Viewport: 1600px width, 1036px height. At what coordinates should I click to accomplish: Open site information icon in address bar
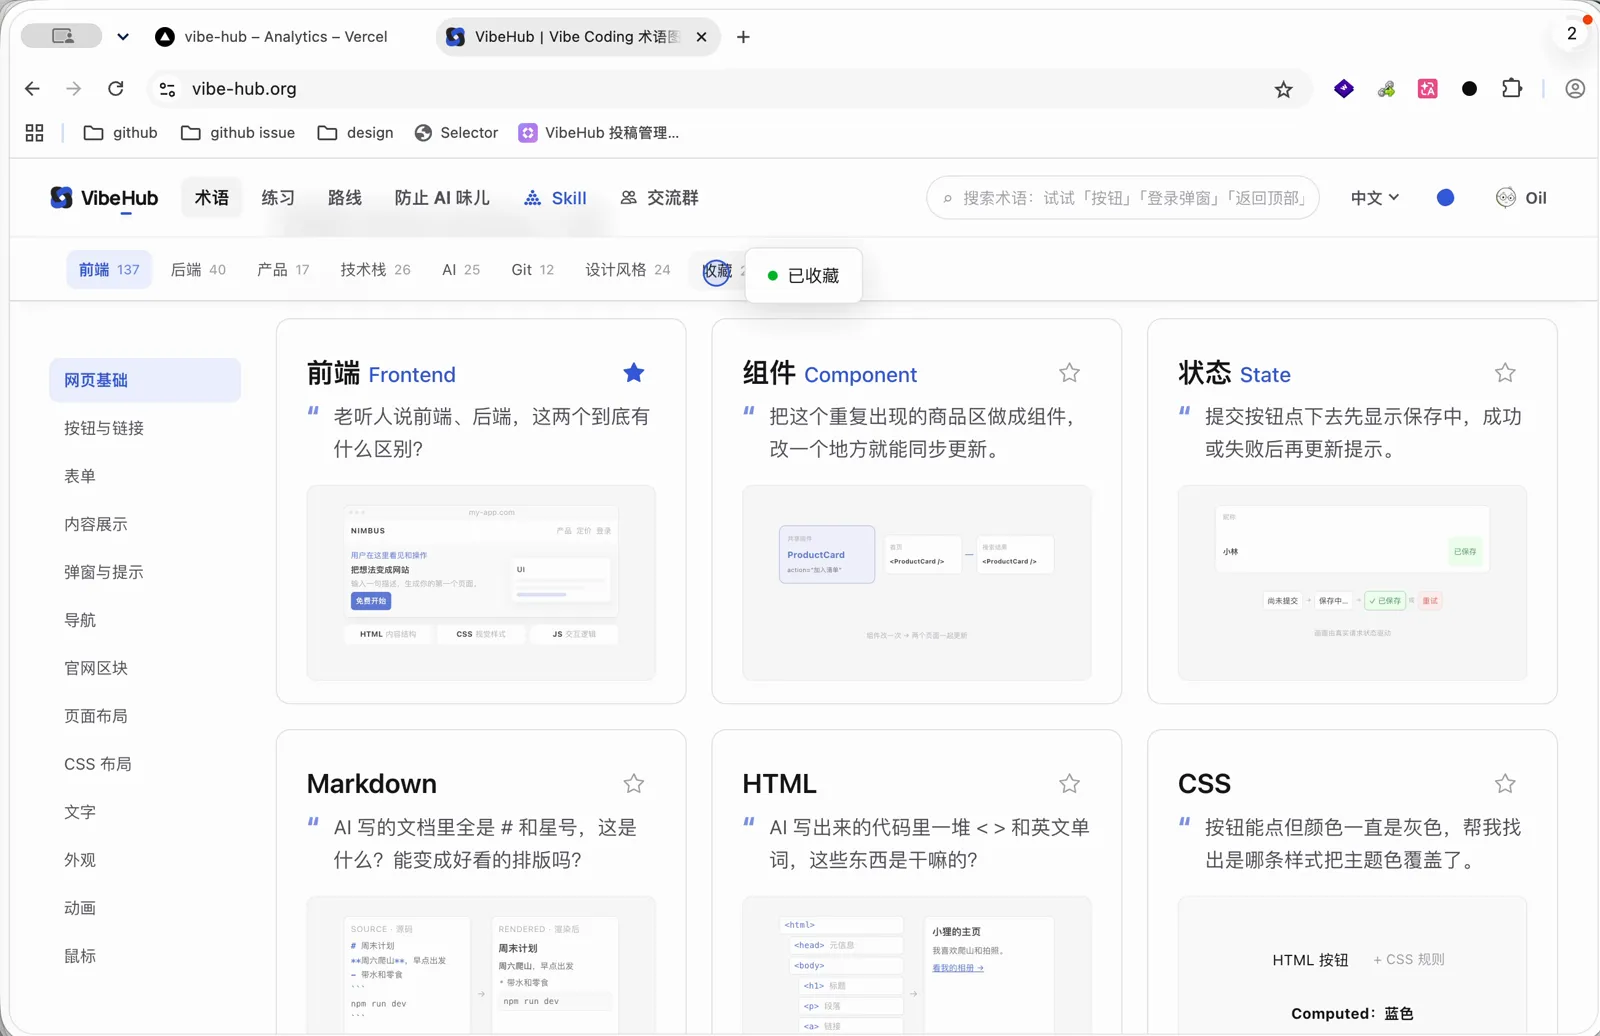point(167,89)
